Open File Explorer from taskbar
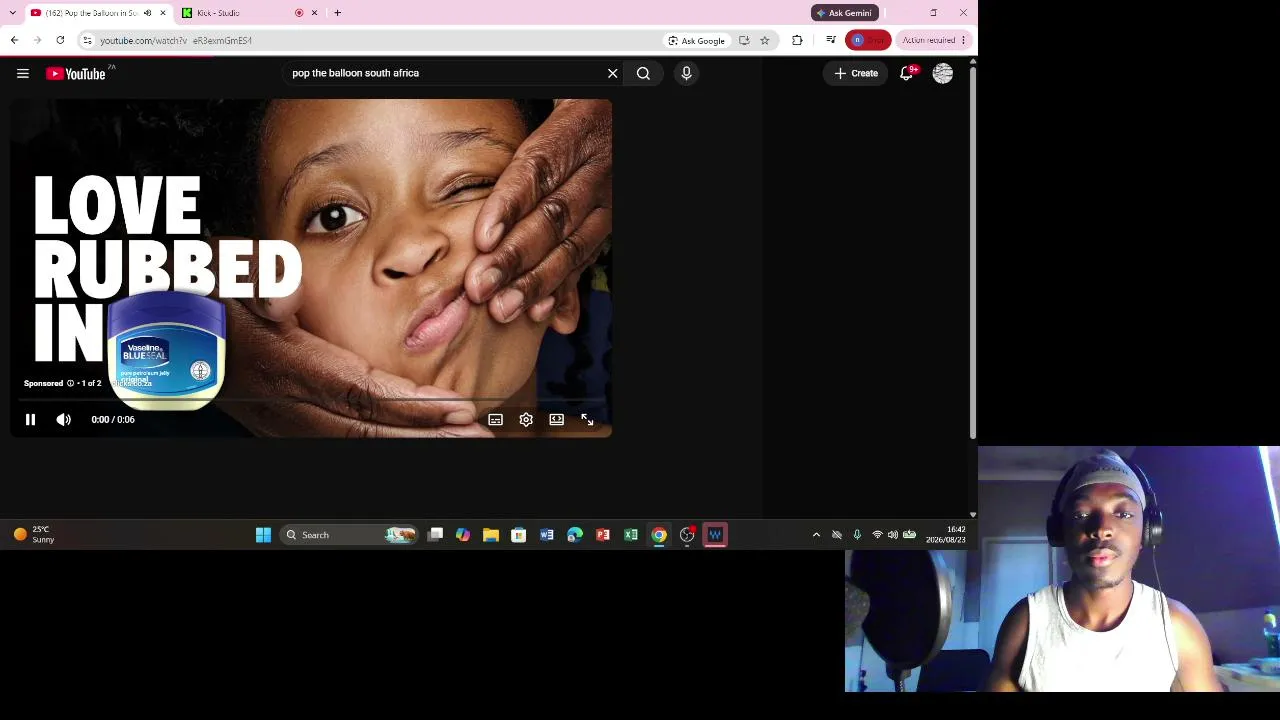The height and width of the screenshot is (720, 1280). click(x=491, y=535)
